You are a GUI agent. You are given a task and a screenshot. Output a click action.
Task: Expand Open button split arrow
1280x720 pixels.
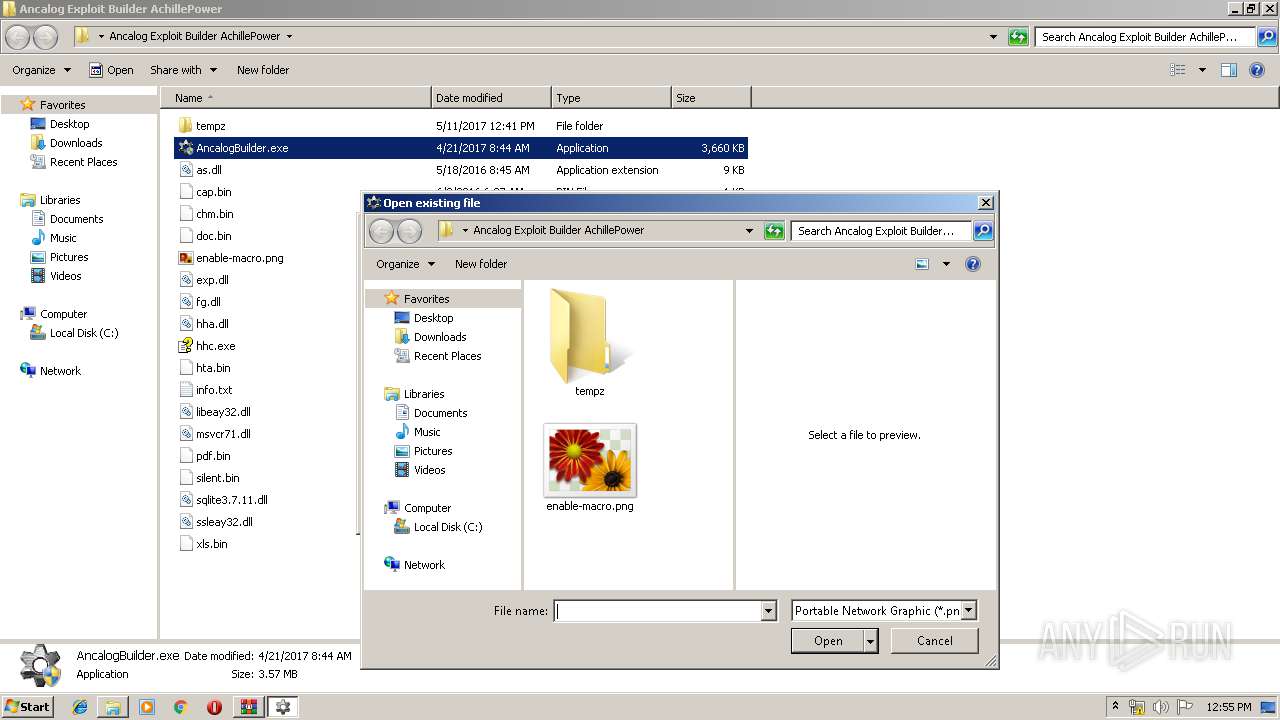click(x=871, y=641)
